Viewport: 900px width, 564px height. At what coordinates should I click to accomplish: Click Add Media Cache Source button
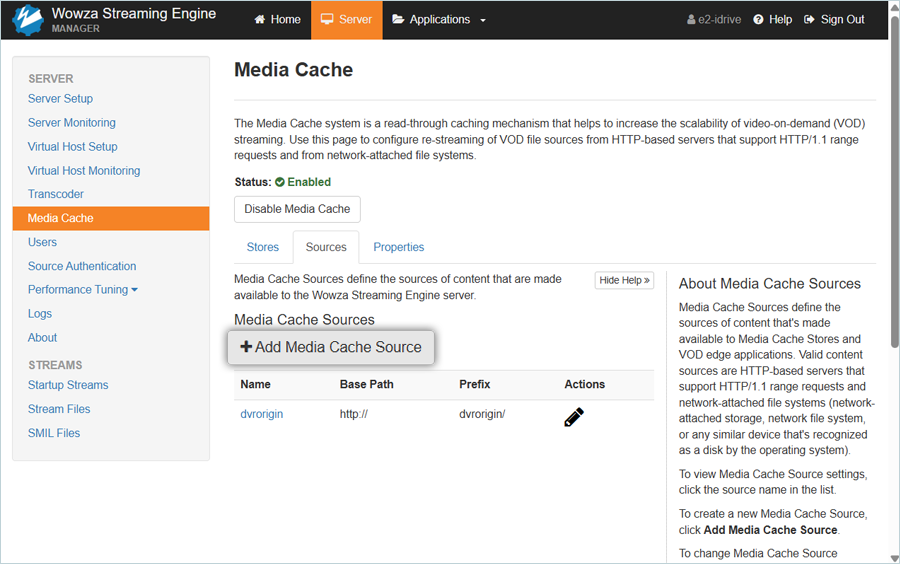pyautogui.click(x=331, y=347)
